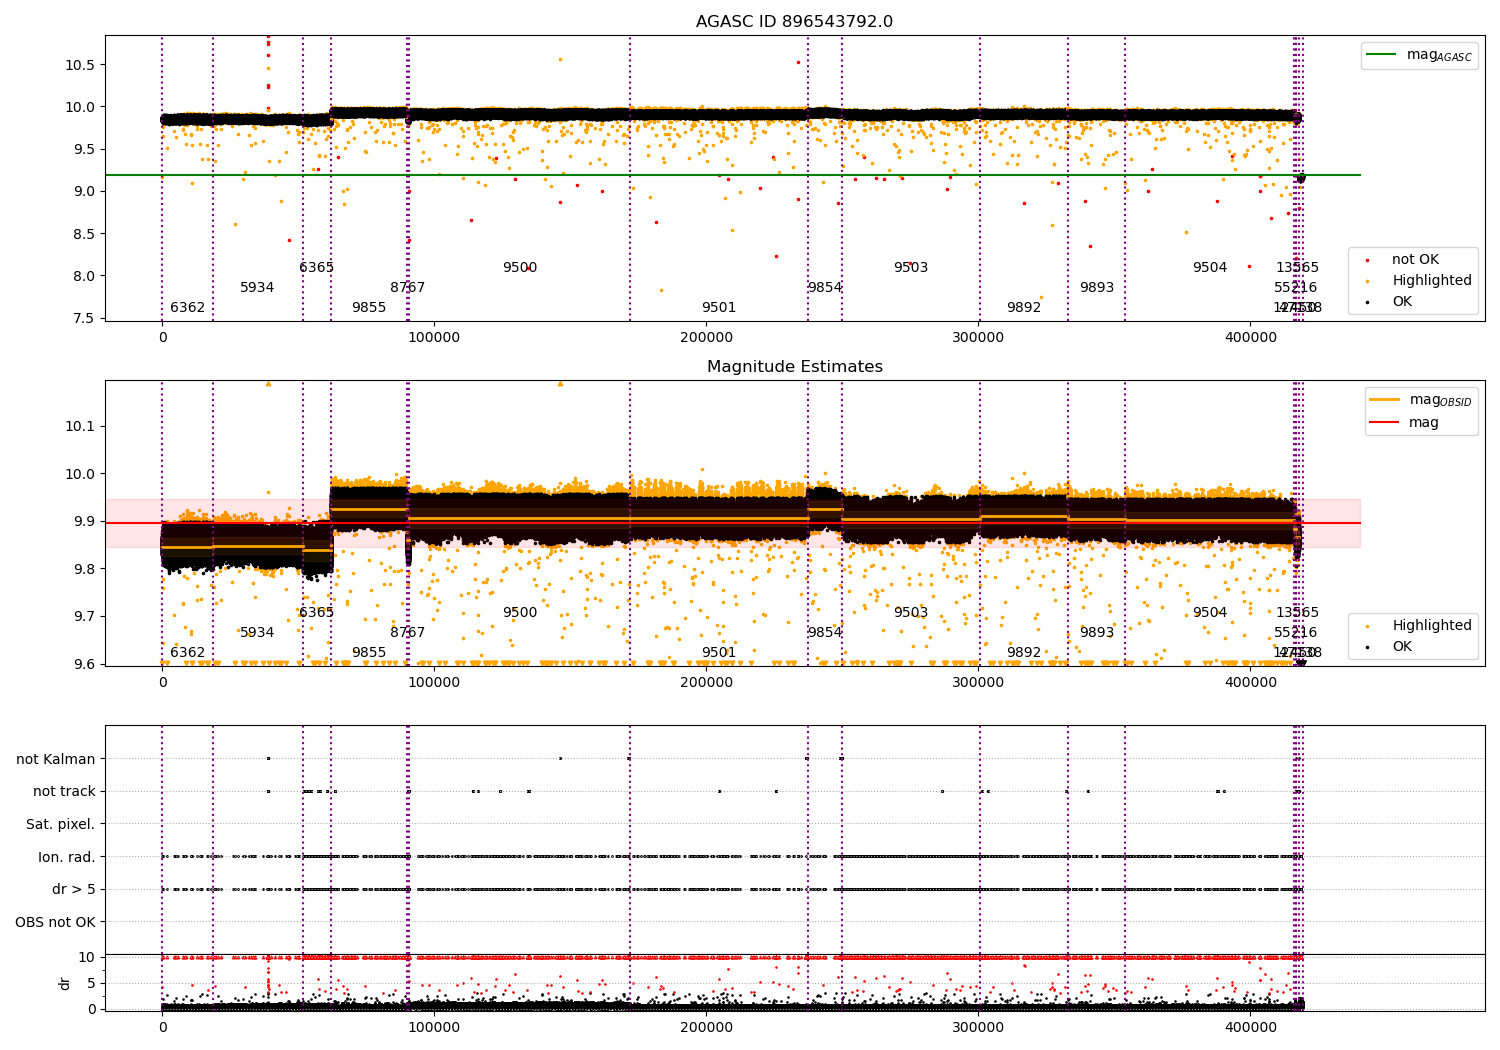Click OBSID label 5934 in the middle panel
Screen dimensions: 1500x1050
[x=257, y=633]
